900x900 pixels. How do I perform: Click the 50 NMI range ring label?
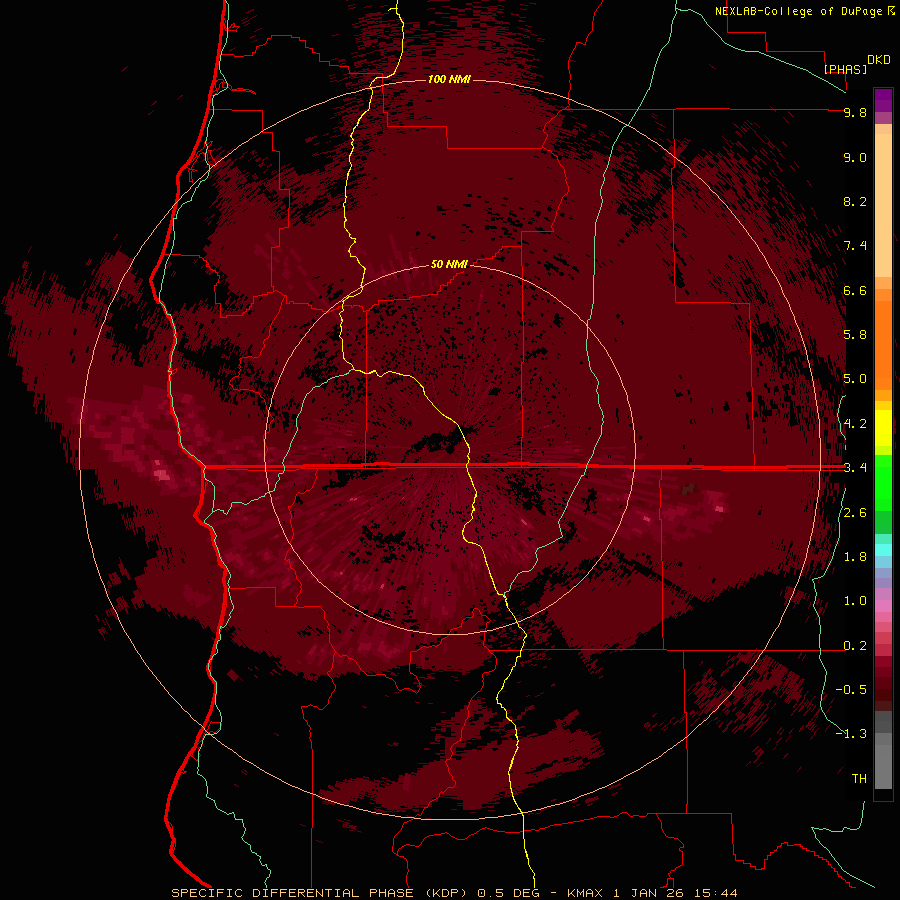pos(449,264)
